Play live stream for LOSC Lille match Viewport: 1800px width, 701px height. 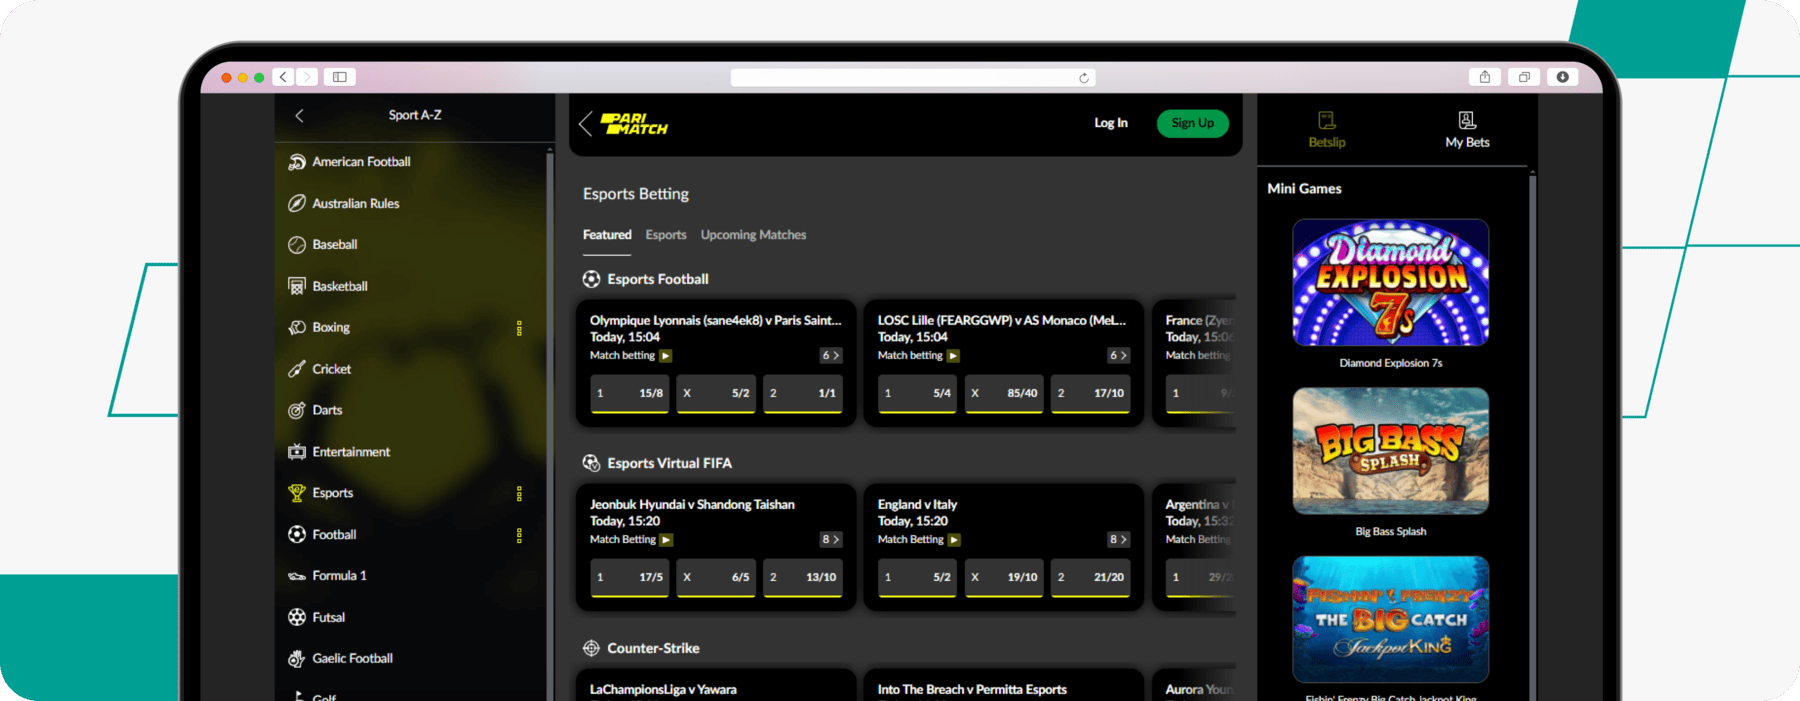tap(954, 356)
